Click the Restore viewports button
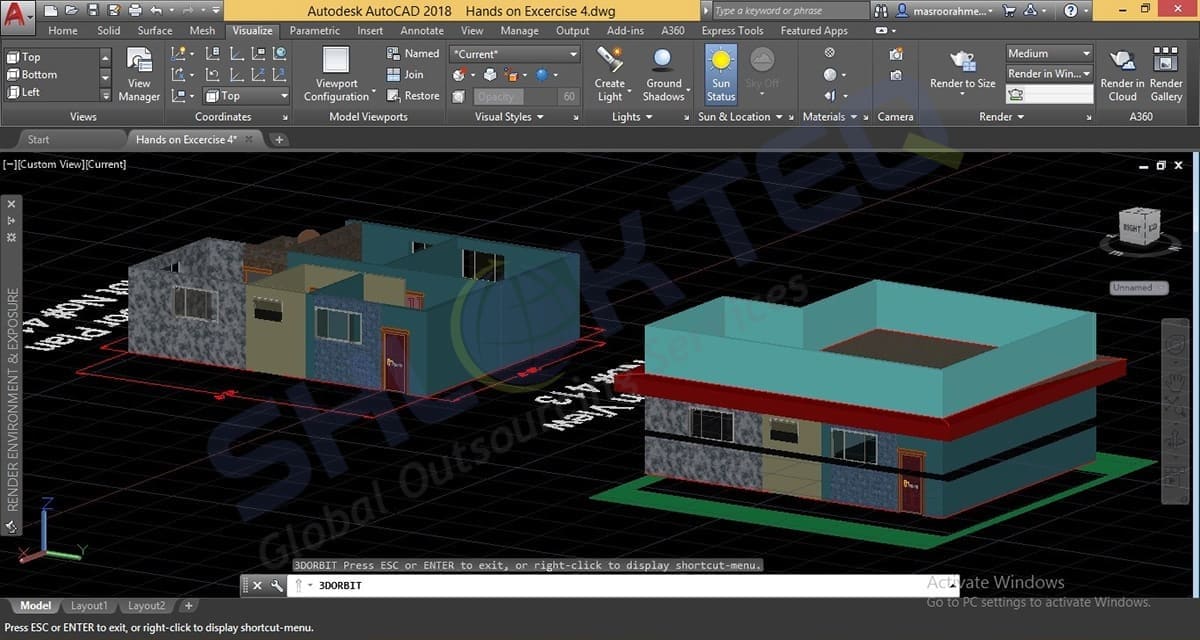Image resolution: width=1200 pixels, height=640 pixels. pos(413,96)
